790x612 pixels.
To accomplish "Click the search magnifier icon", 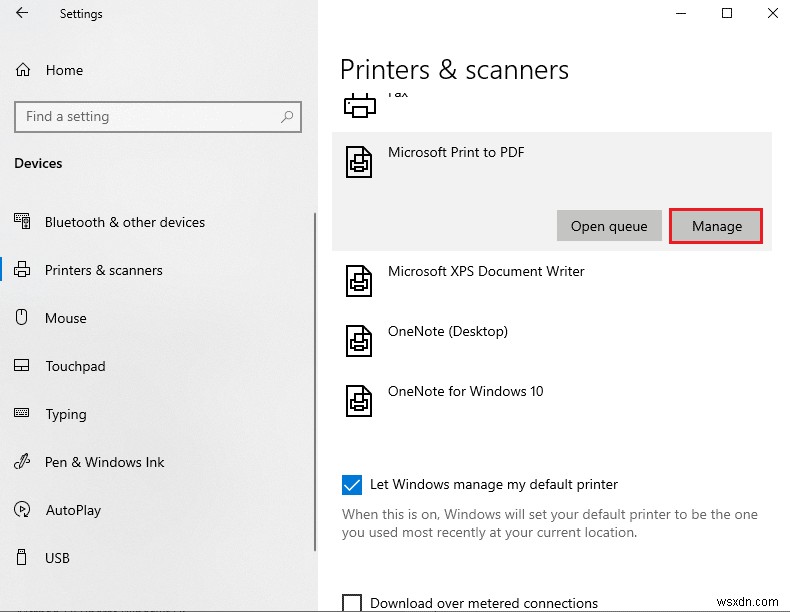I will coord(287,117).
